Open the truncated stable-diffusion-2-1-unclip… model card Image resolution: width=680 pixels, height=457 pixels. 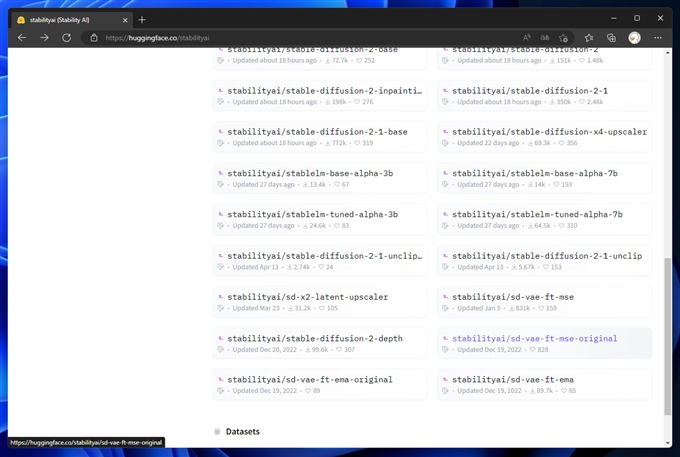(320, 261)
